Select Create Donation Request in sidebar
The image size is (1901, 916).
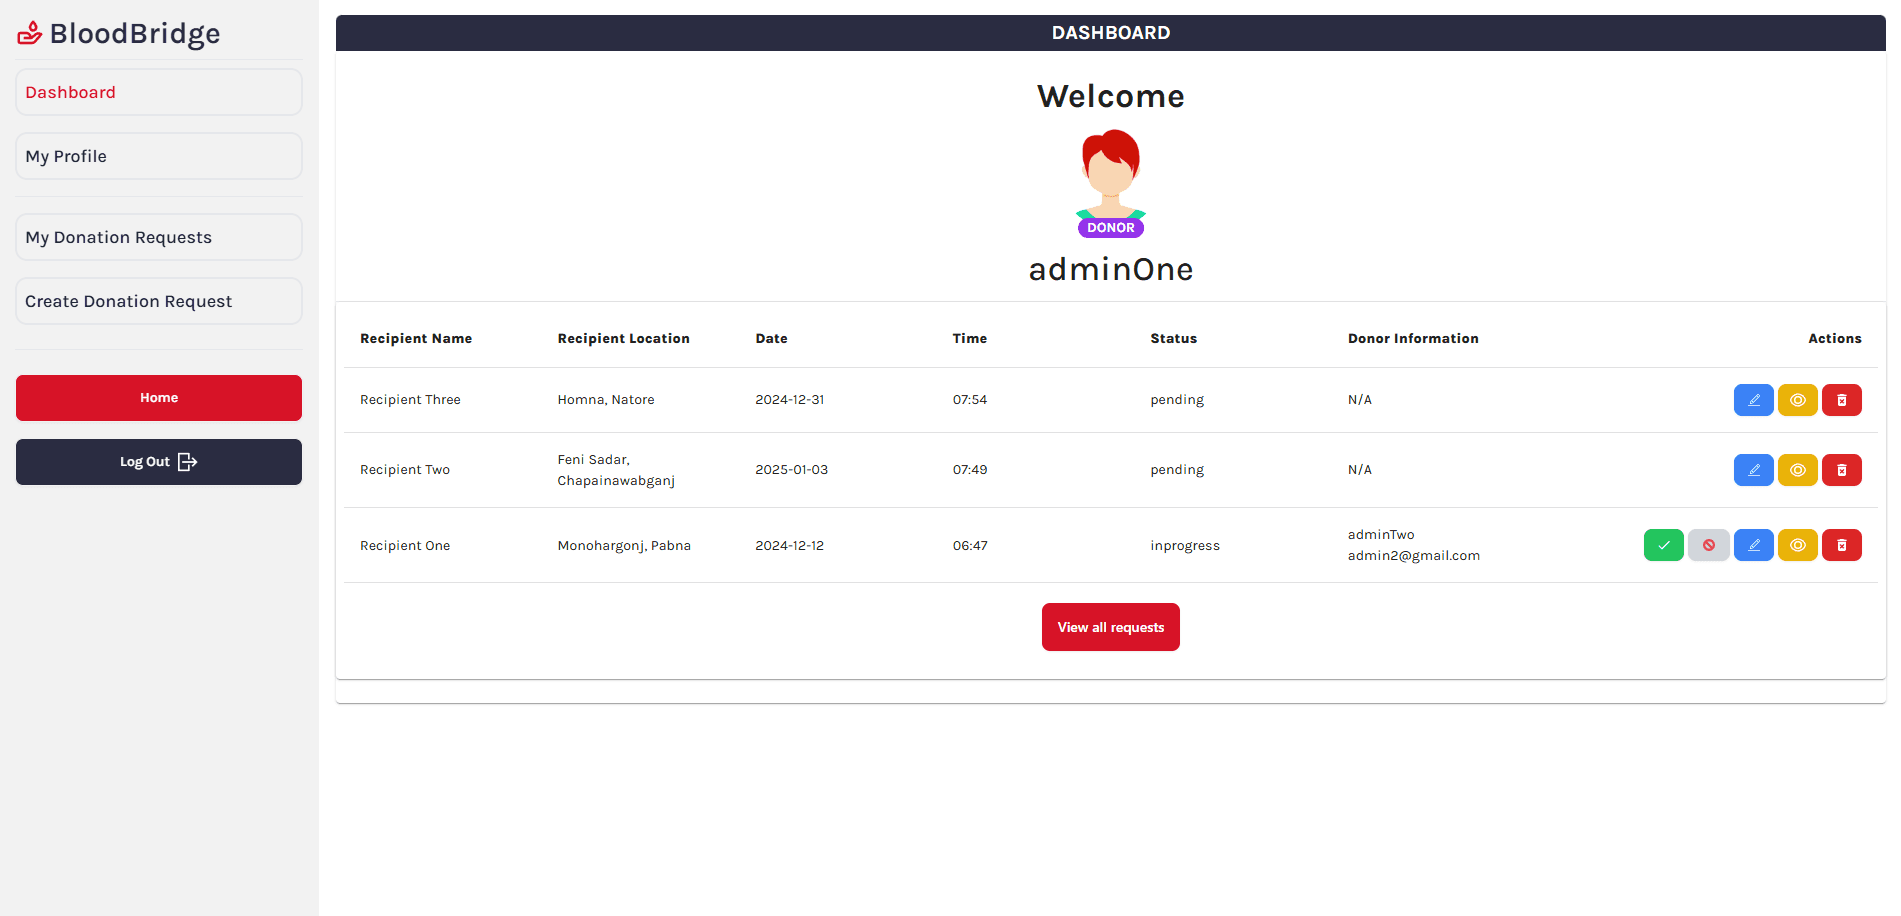click(159, 301)
